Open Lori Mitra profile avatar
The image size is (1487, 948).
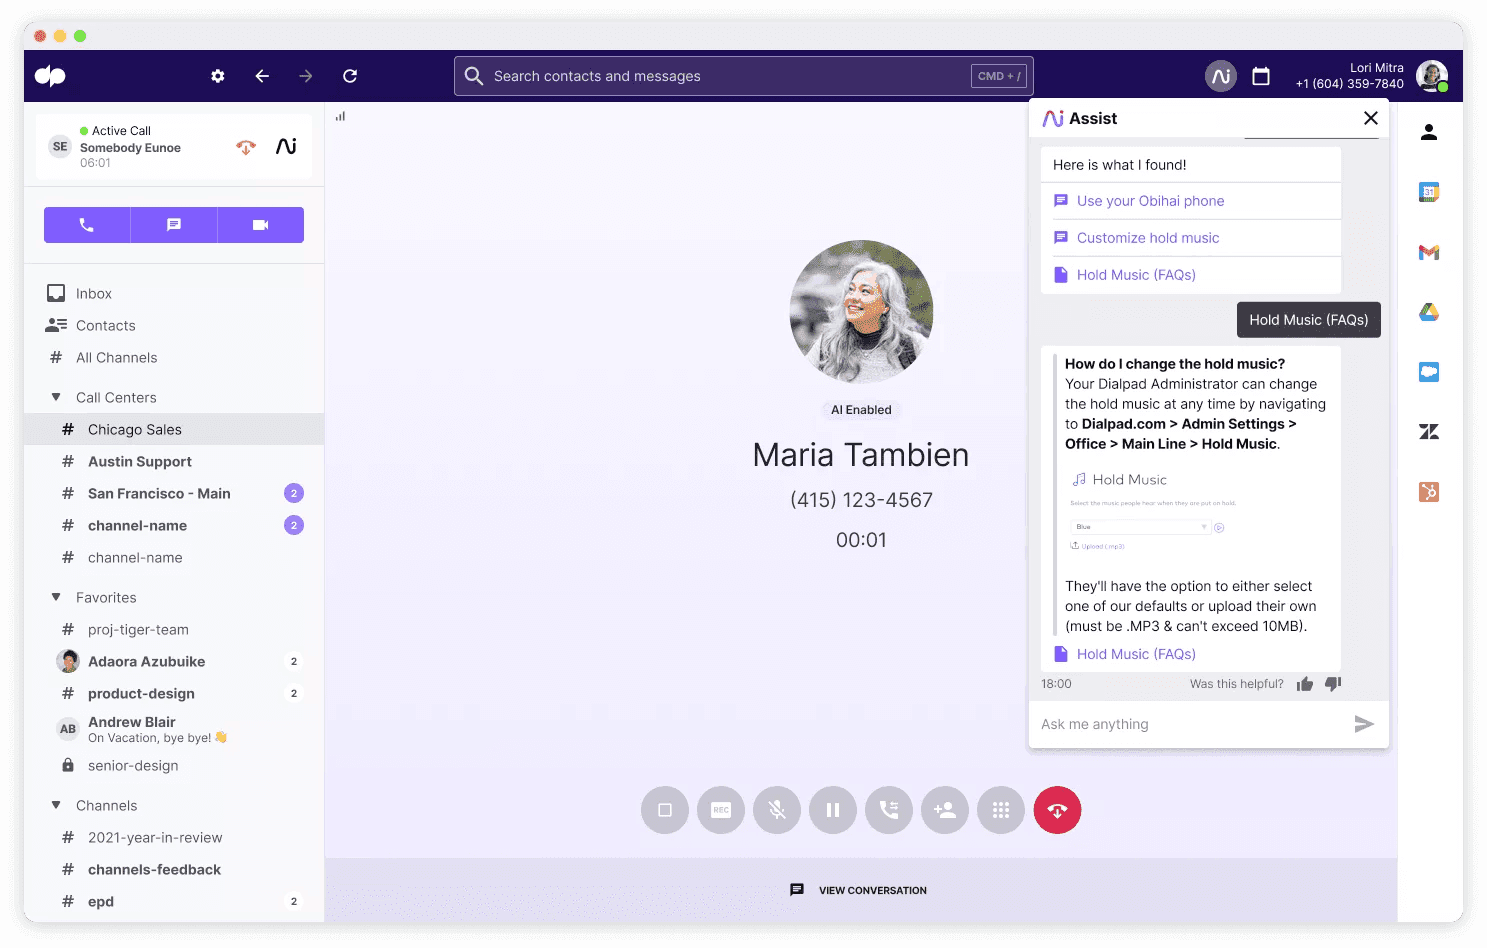(1432, 76)
